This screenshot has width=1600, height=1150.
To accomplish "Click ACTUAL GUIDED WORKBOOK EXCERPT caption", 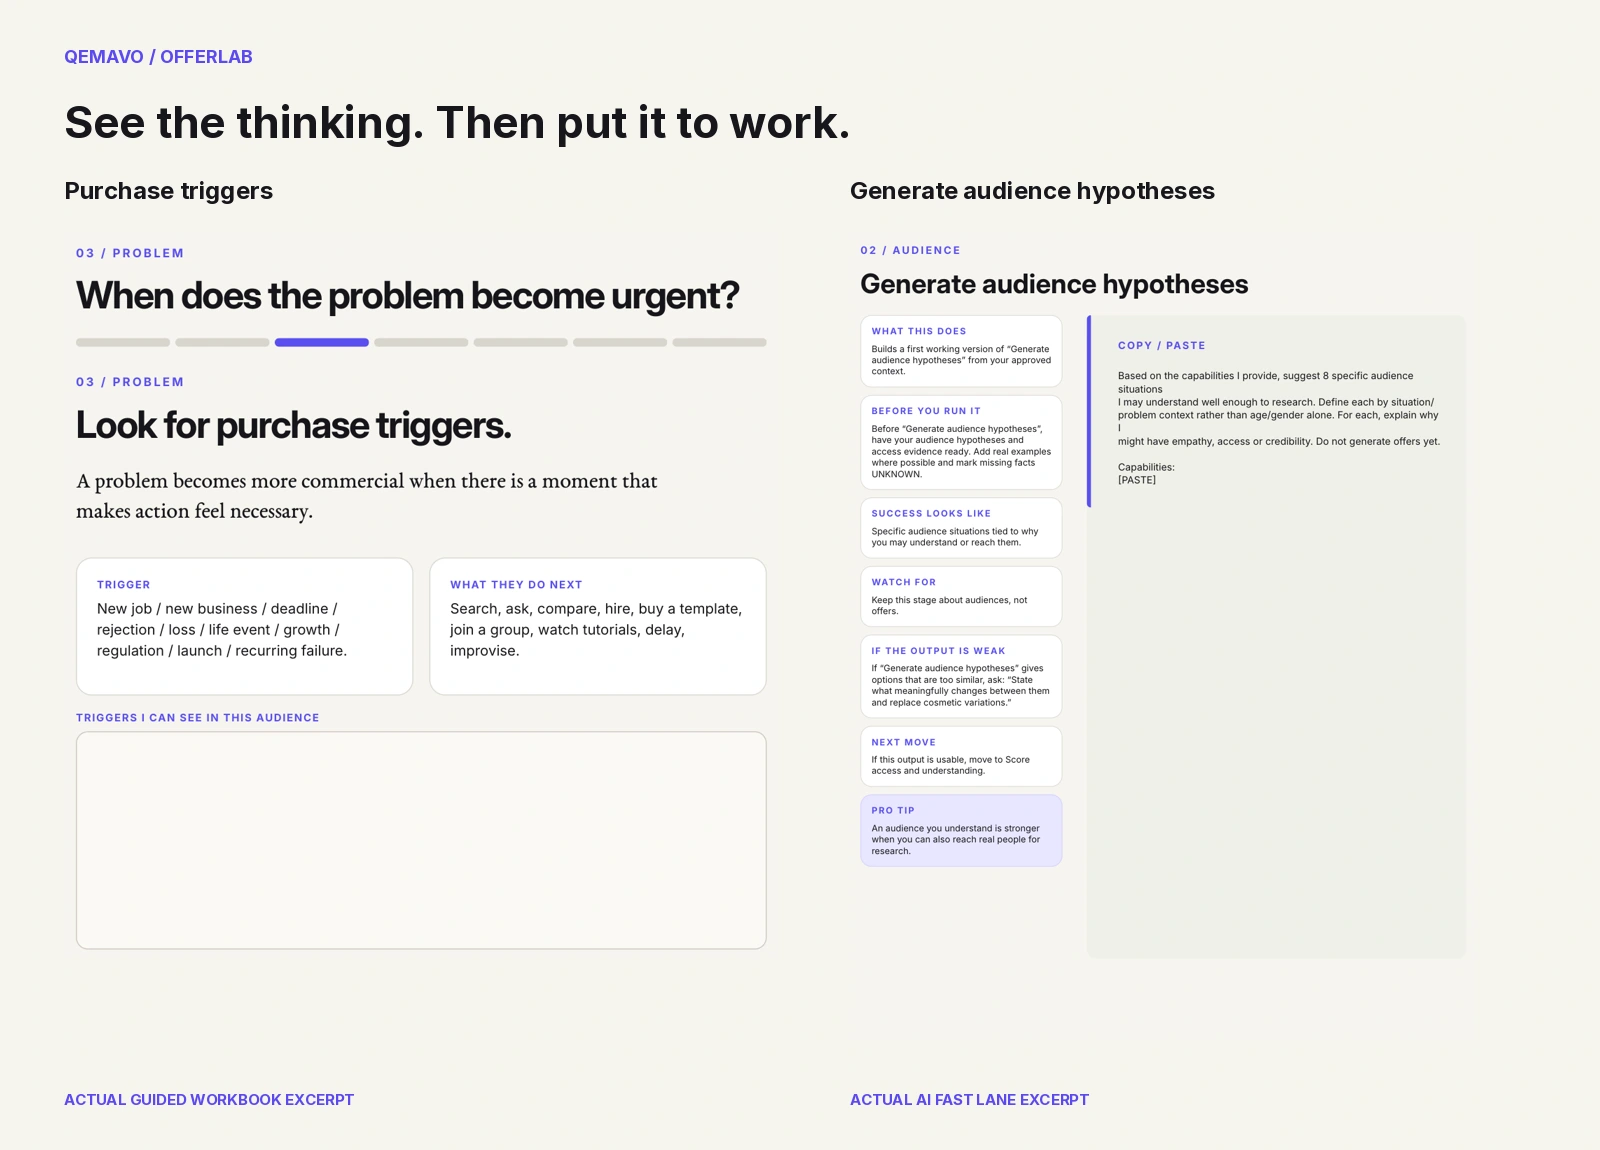I will pos(209,1100).
